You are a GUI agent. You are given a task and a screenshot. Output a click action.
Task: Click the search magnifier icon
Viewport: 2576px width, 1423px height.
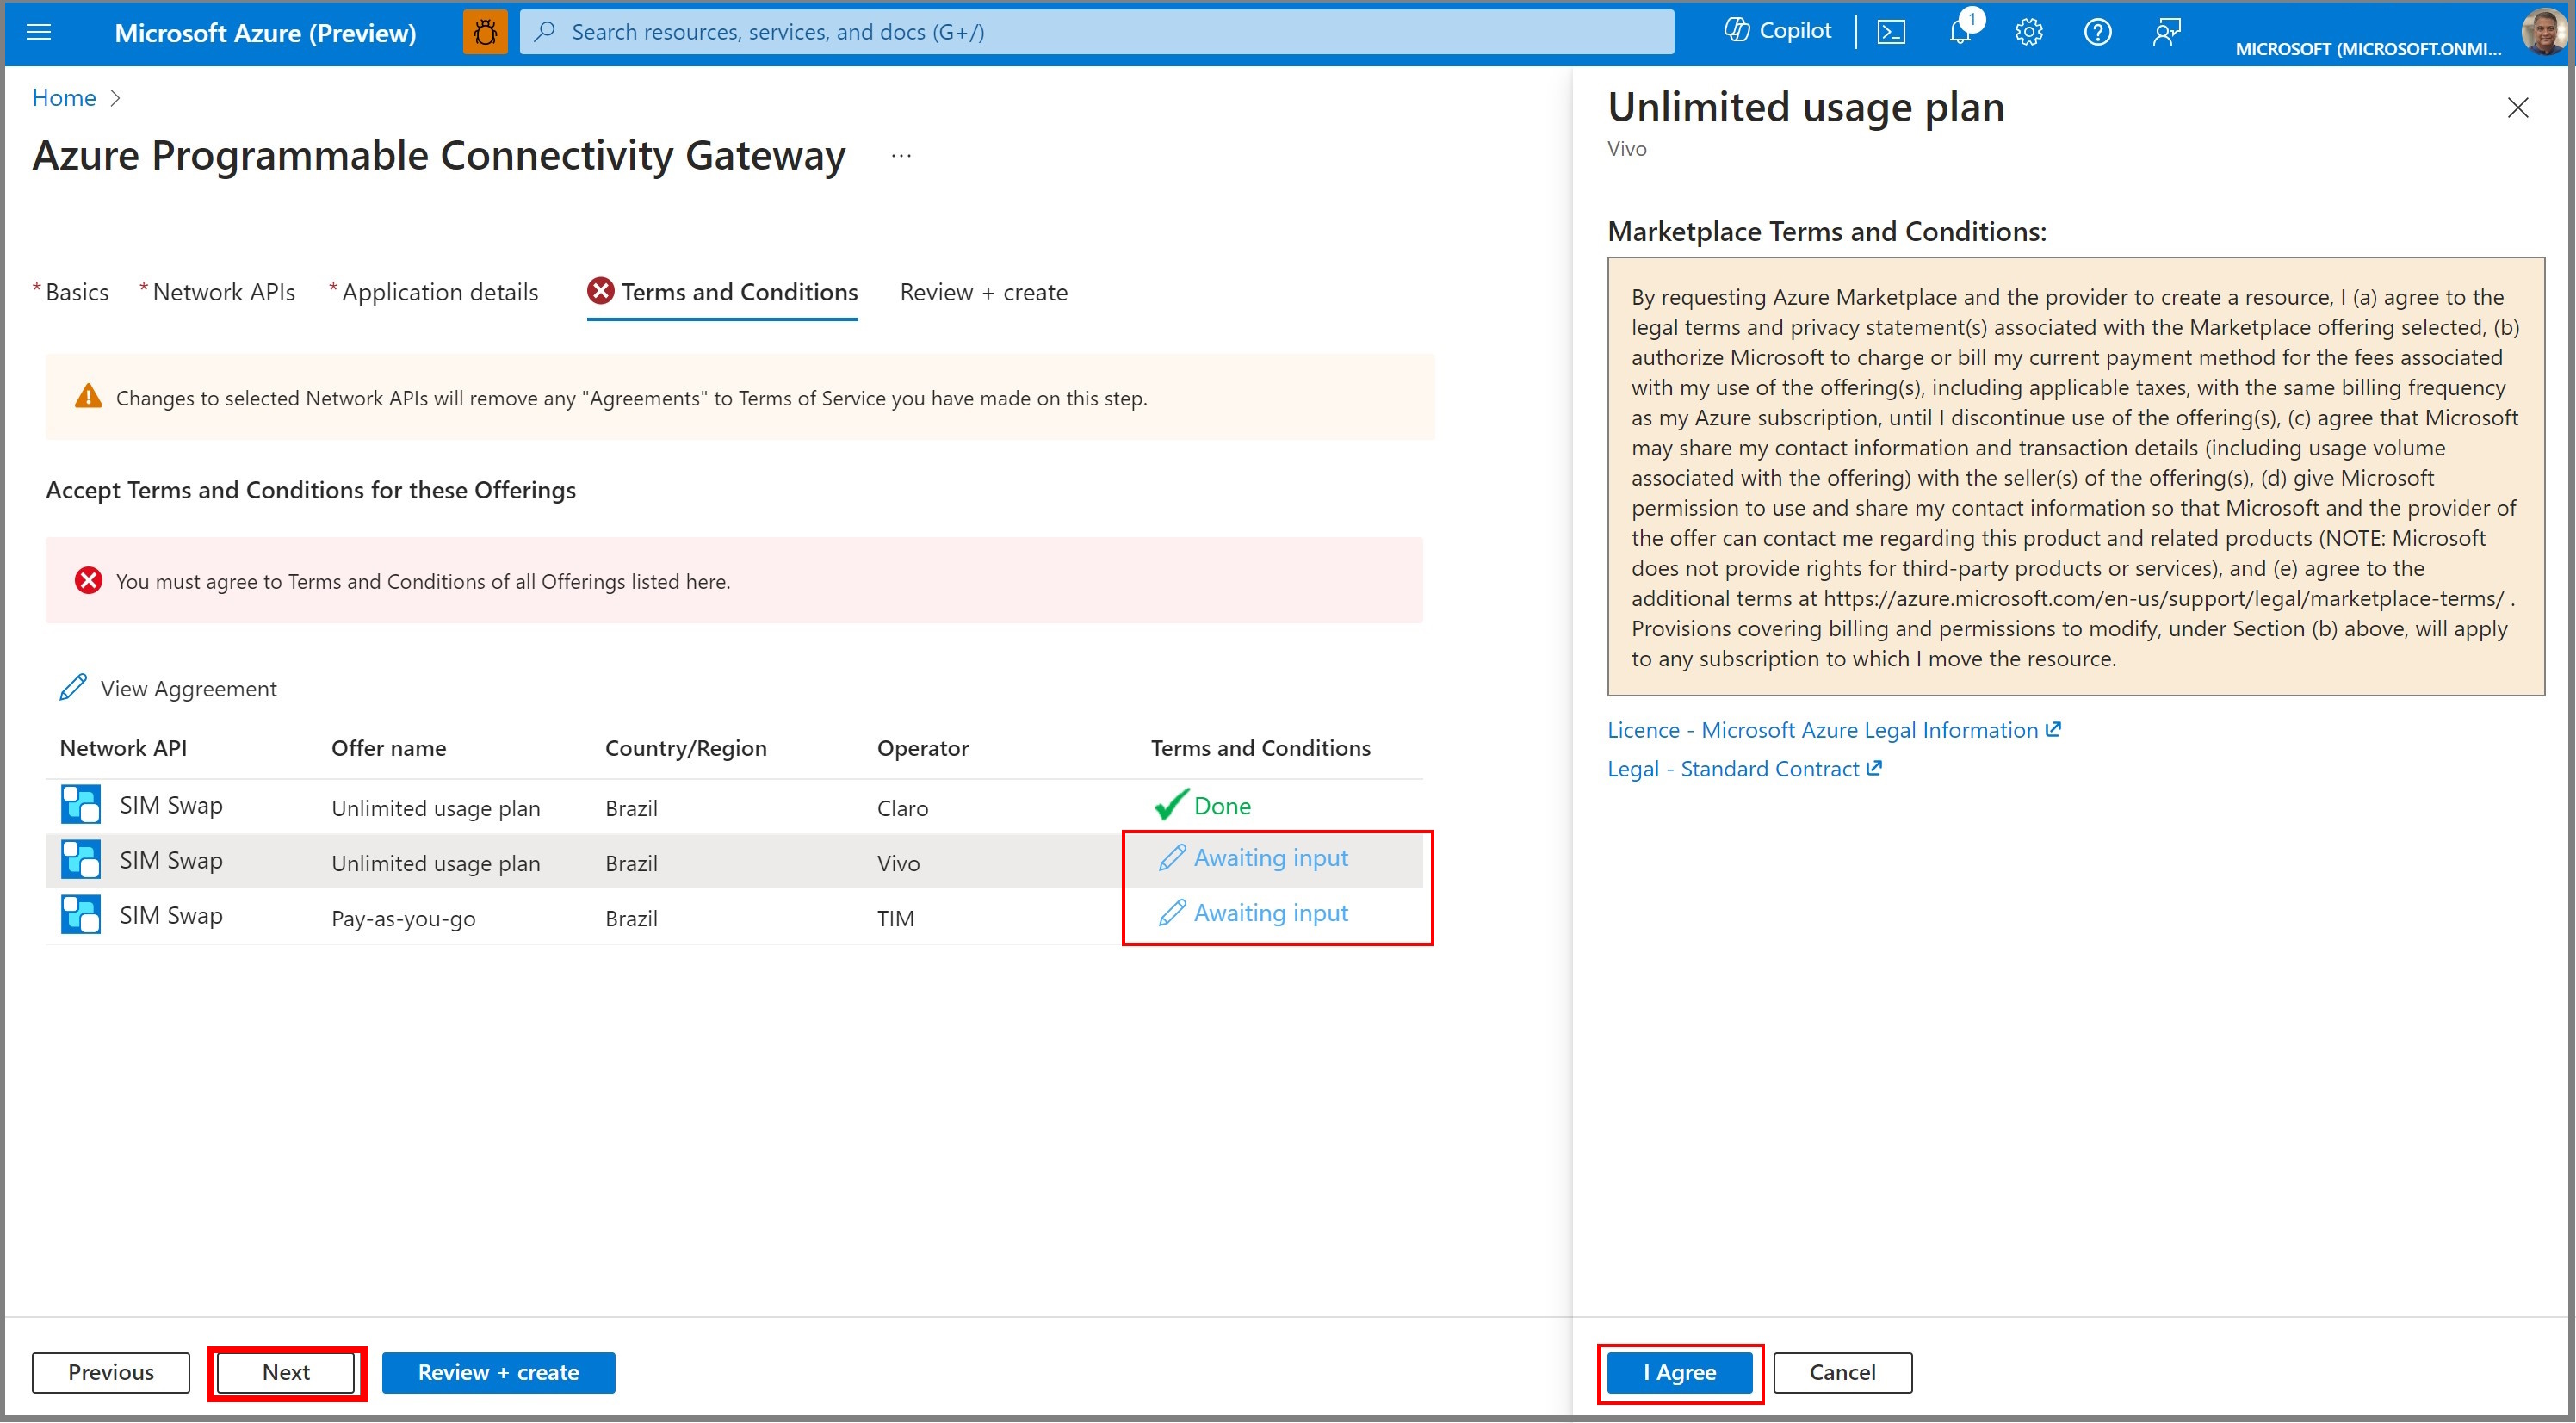(x=545, y=32)
